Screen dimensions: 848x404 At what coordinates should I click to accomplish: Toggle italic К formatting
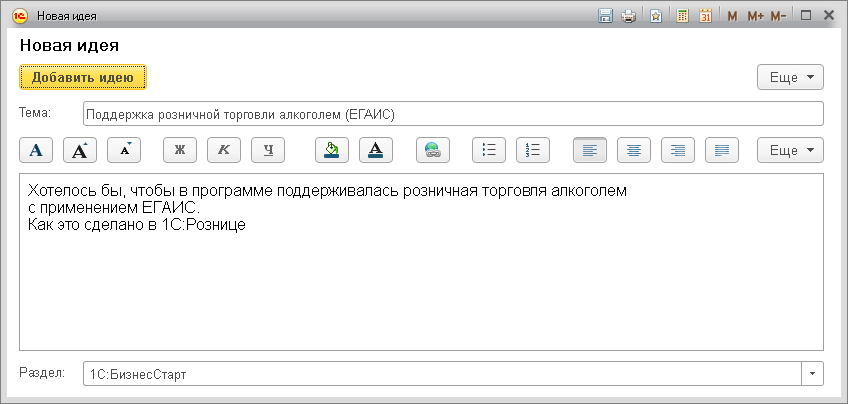[224, 150]
